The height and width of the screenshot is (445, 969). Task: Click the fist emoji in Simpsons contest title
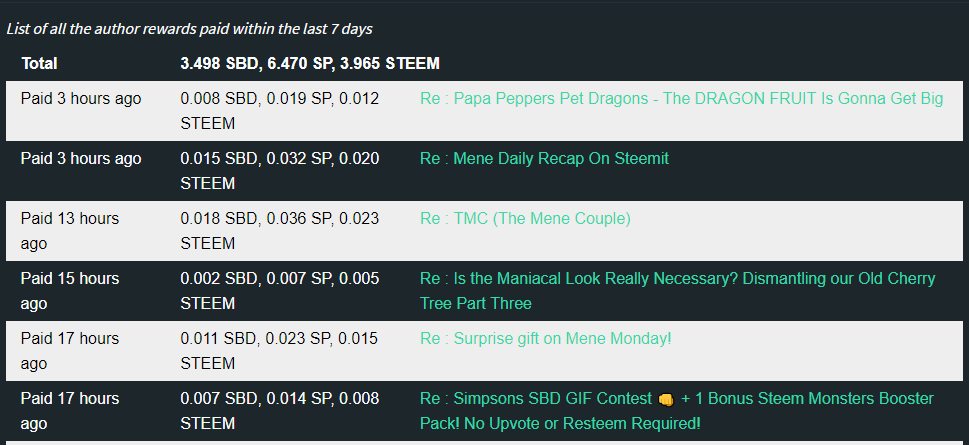pyautogui.click(x=666, y=399)
